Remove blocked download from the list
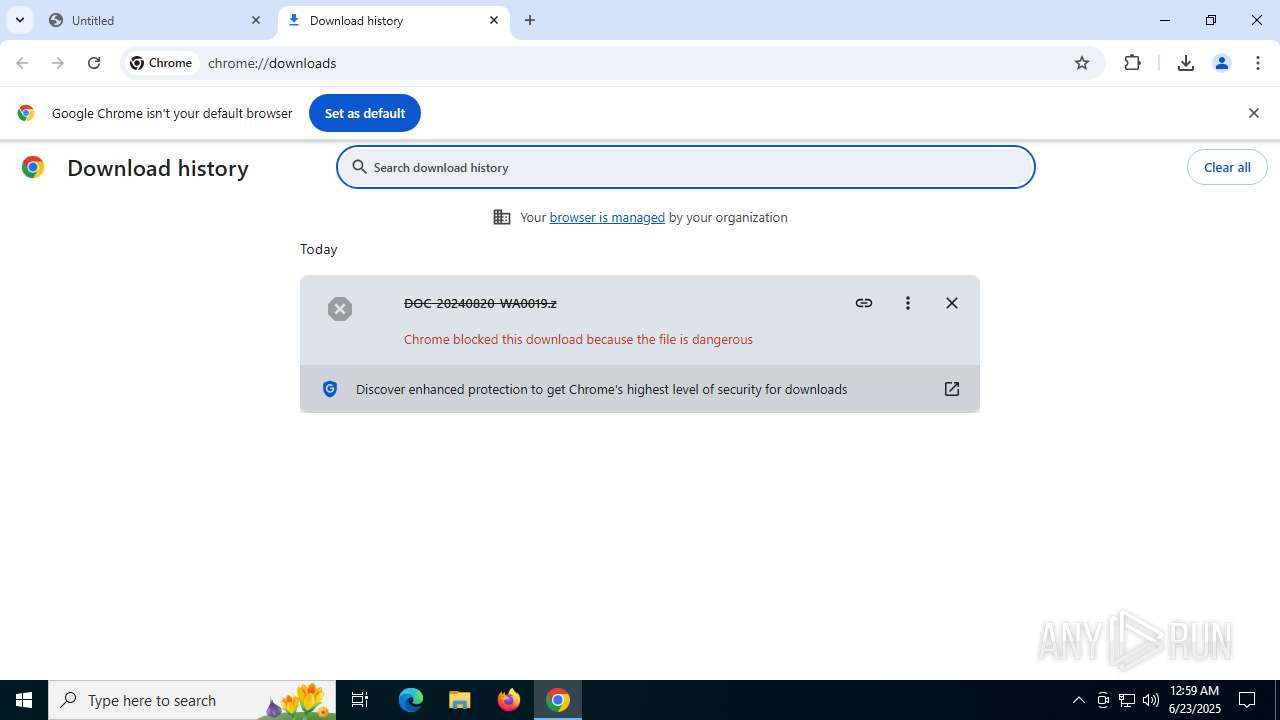This screenshot has width=1280, height=720. coord(952,303)
